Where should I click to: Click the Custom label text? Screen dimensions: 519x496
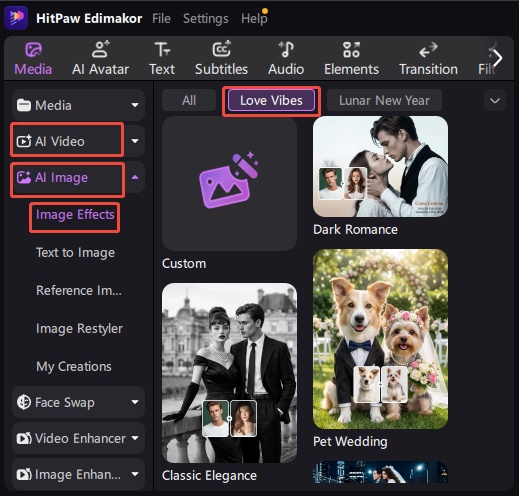coord(184,264)
